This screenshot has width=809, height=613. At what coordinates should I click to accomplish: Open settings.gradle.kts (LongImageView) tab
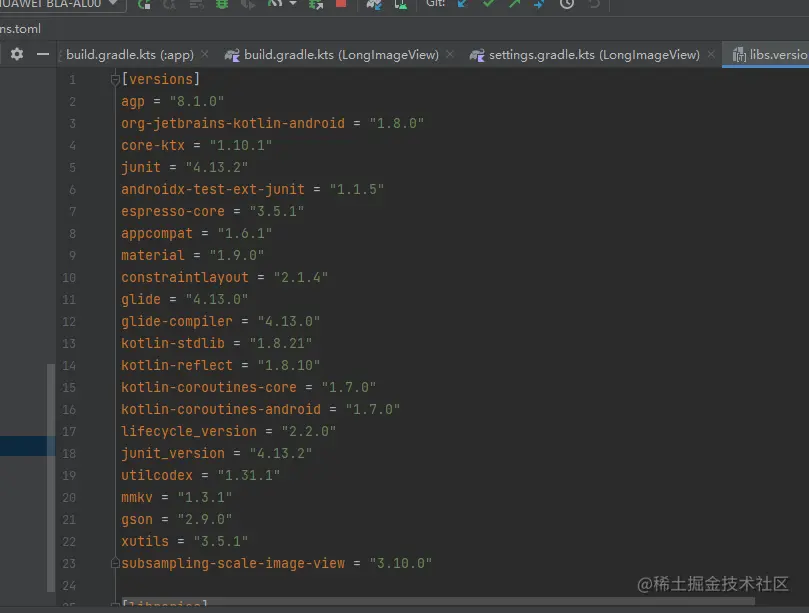594,55
